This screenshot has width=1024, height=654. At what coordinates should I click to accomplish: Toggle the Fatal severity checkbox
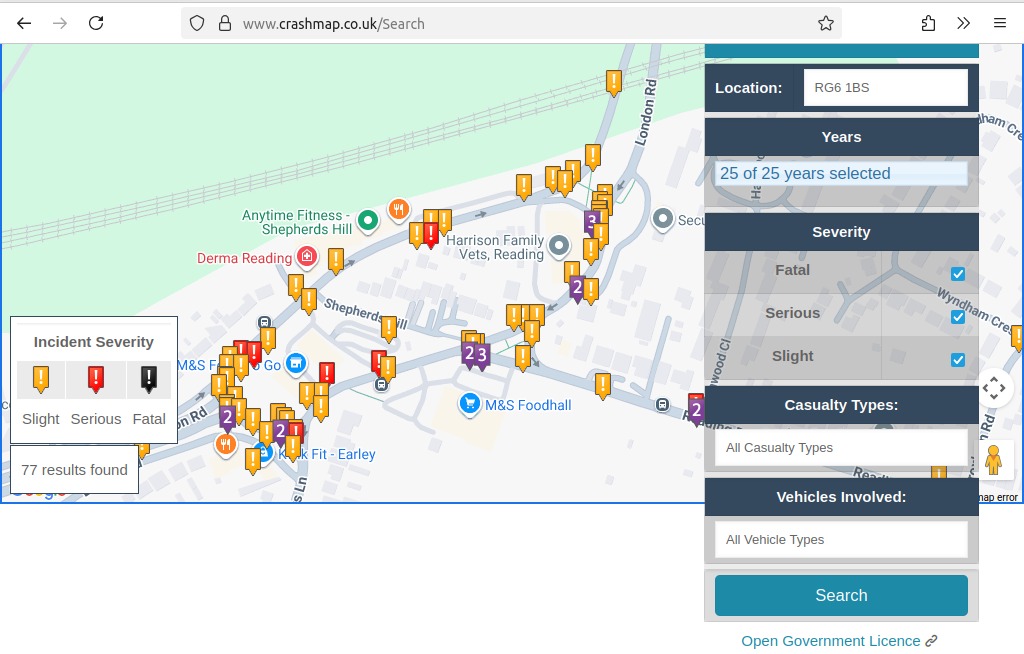(957, 274)
